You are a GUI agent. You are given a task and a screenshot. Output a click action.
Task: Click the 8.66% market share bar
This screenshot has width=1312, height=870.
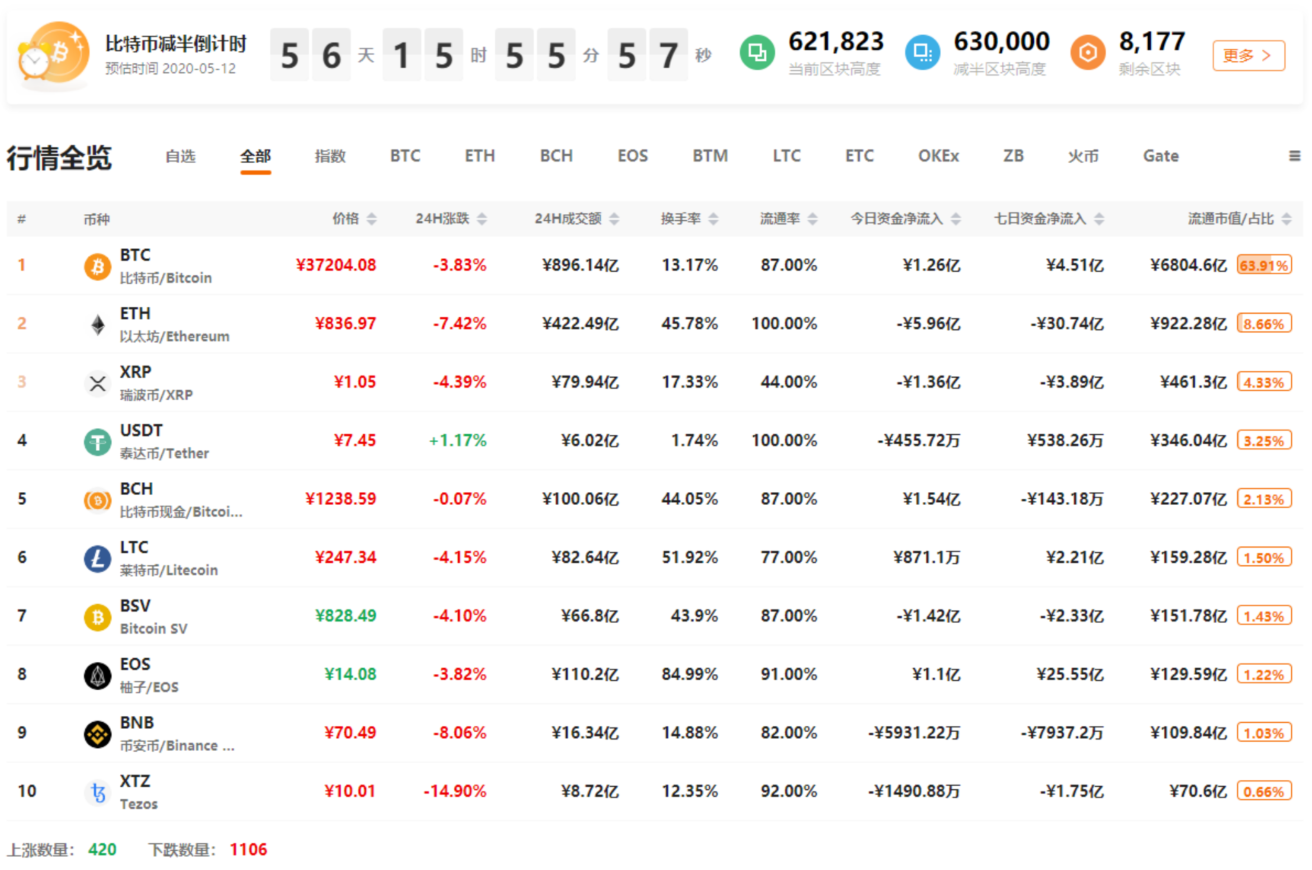(1264, 324)
